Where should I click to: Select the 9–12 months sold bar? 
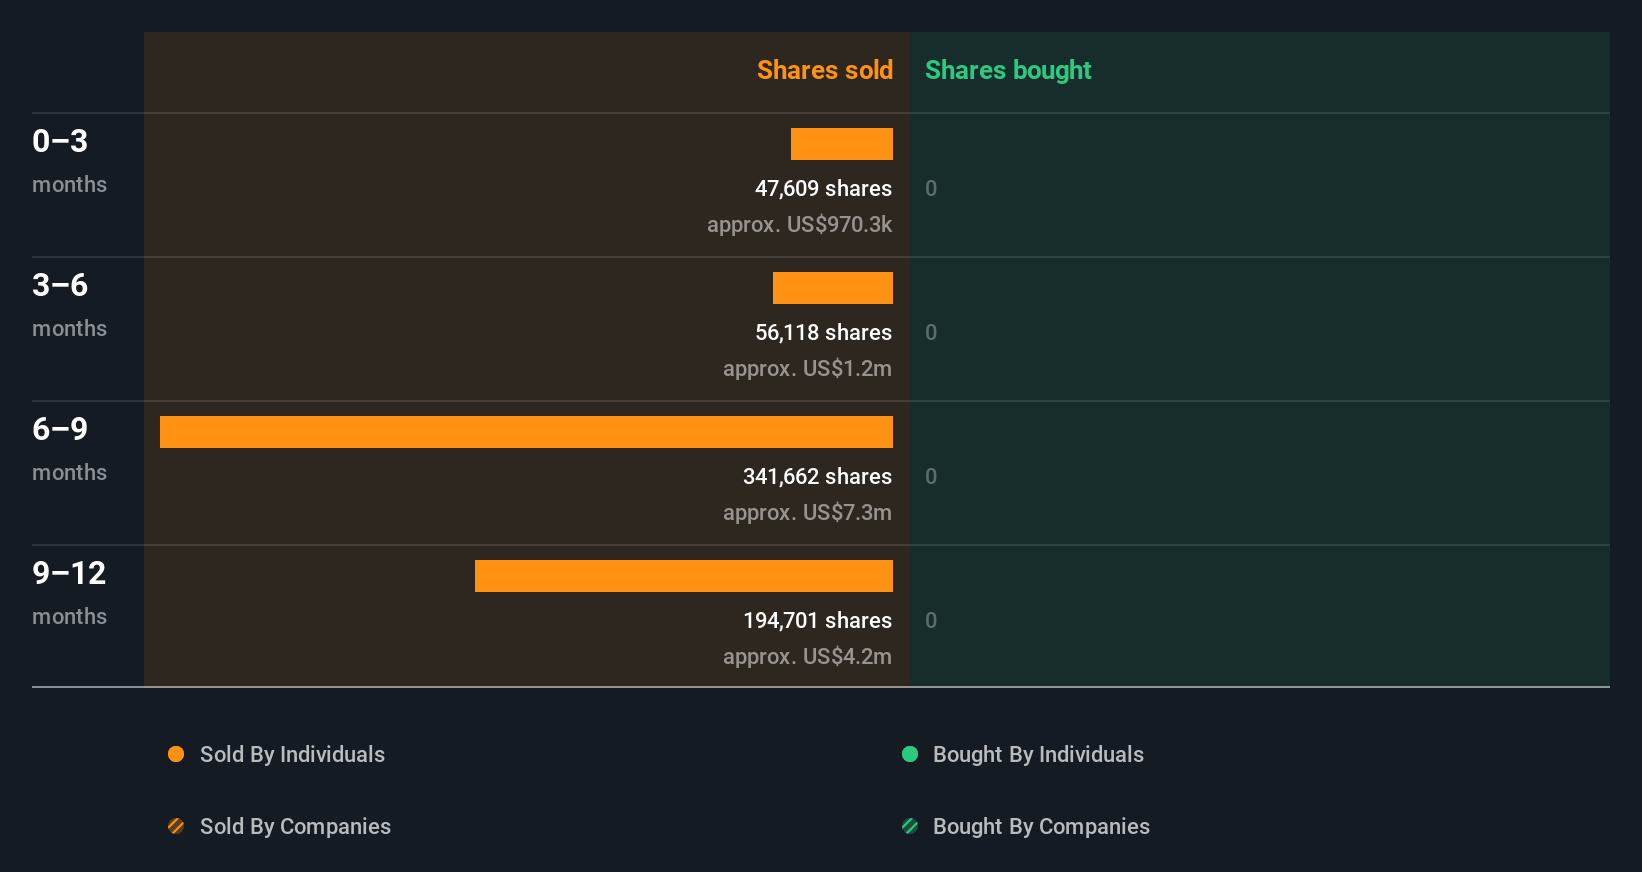(x=684, y=576)
